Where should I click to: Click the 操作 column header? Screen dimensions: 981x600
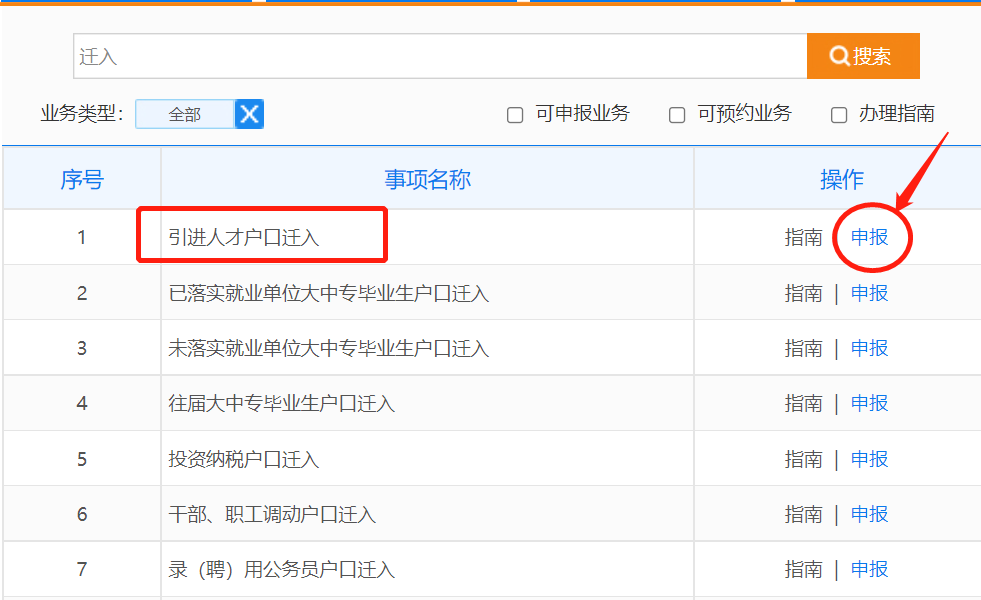tap(841, 180)
